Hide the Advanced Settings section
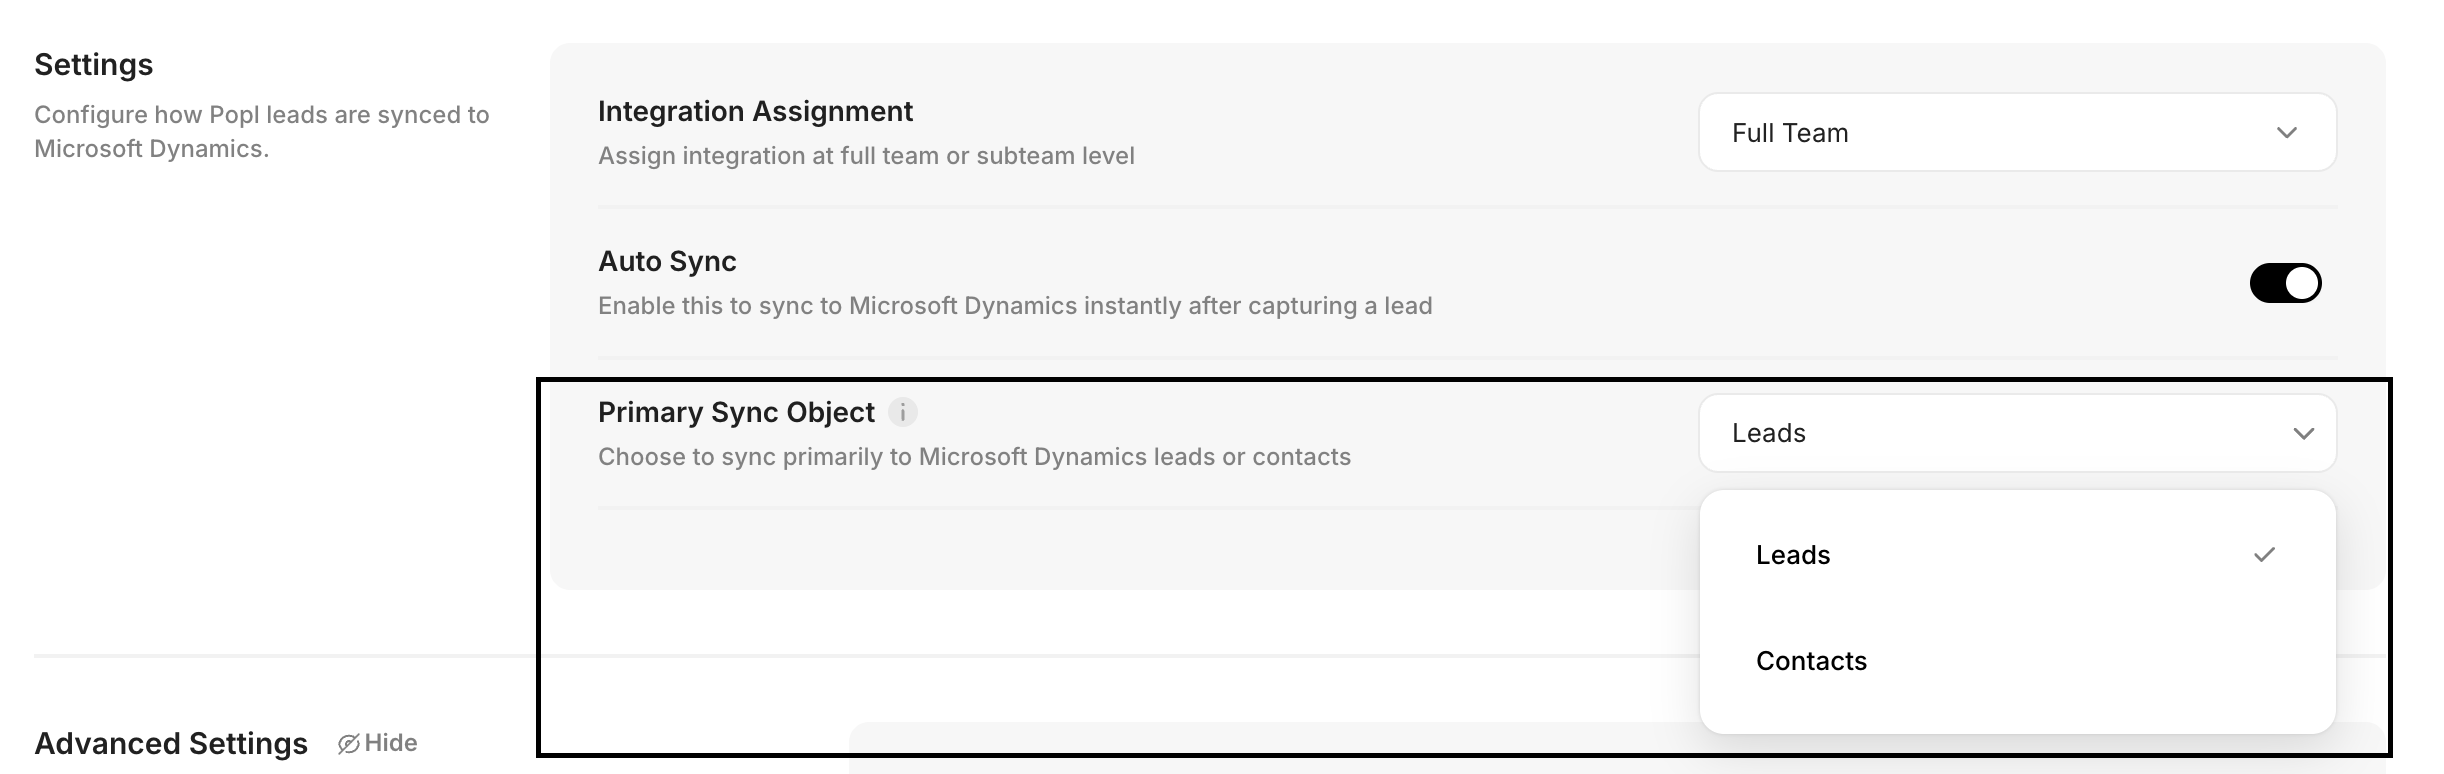The image size is (2444, 774). 390,743
